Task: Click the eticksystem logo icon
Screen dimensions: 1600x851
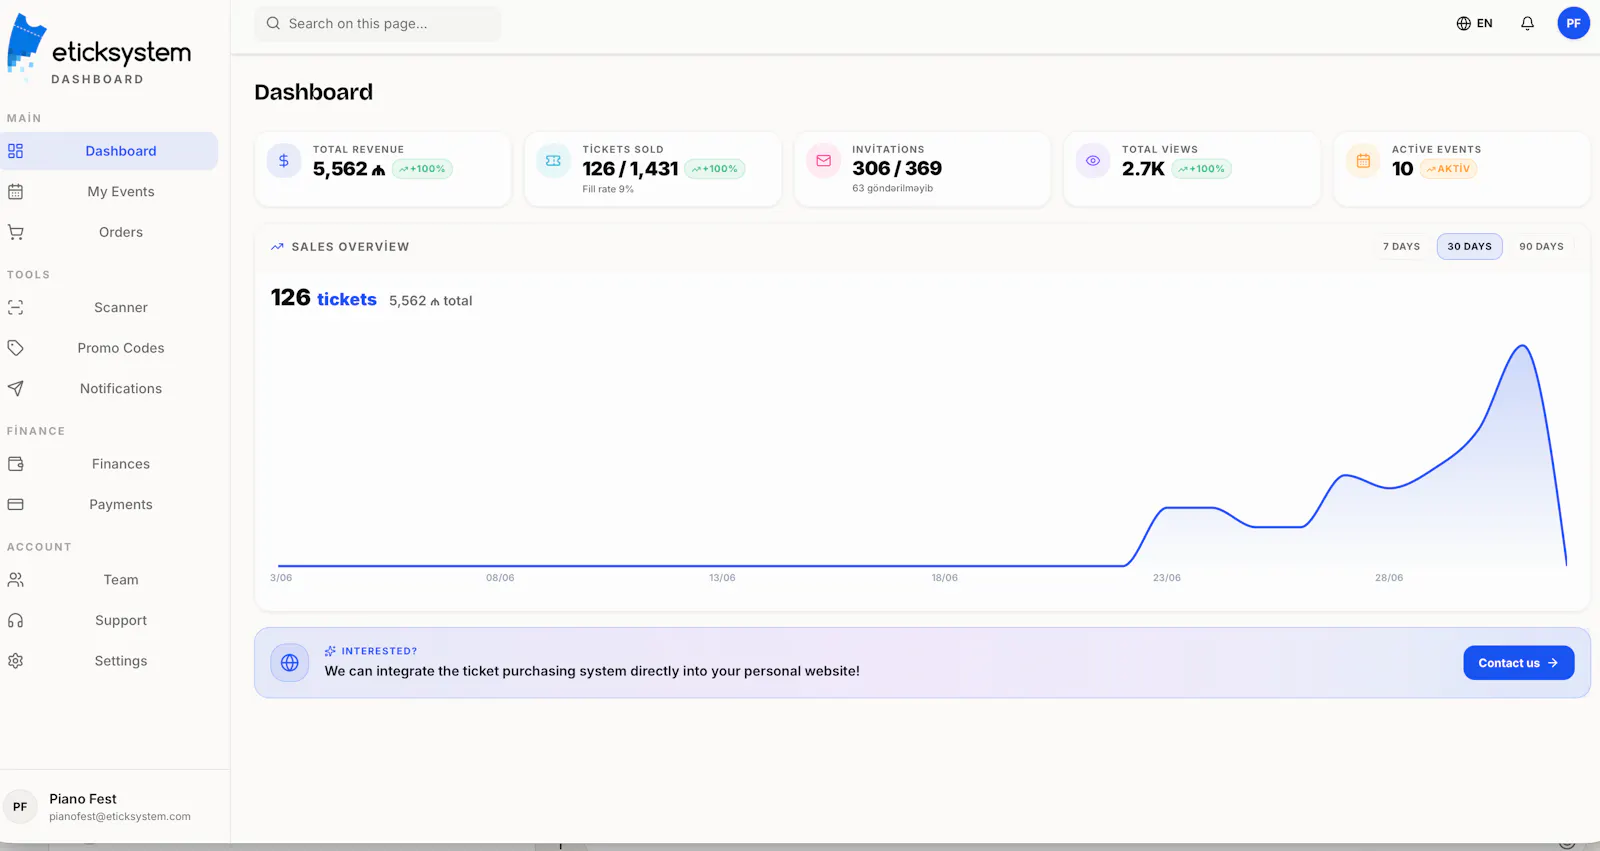Action: (27, 44)
